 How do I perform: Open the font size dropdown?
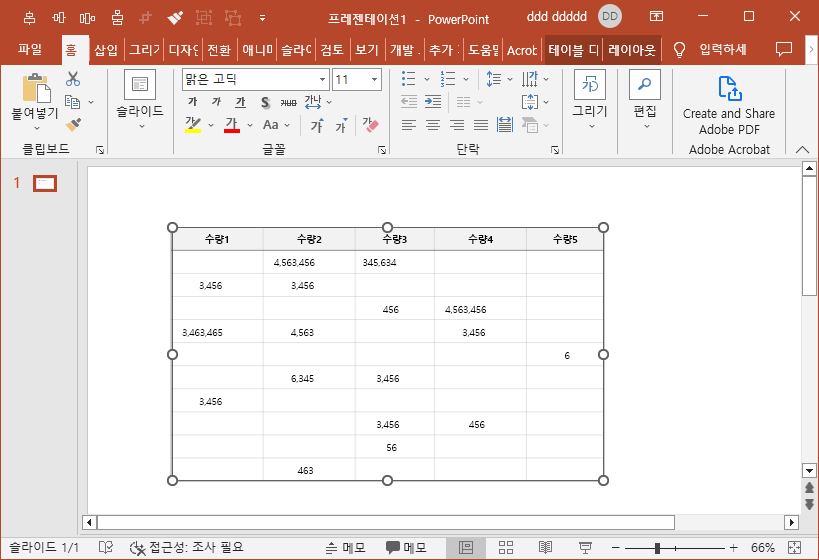[x=375, y=79]
